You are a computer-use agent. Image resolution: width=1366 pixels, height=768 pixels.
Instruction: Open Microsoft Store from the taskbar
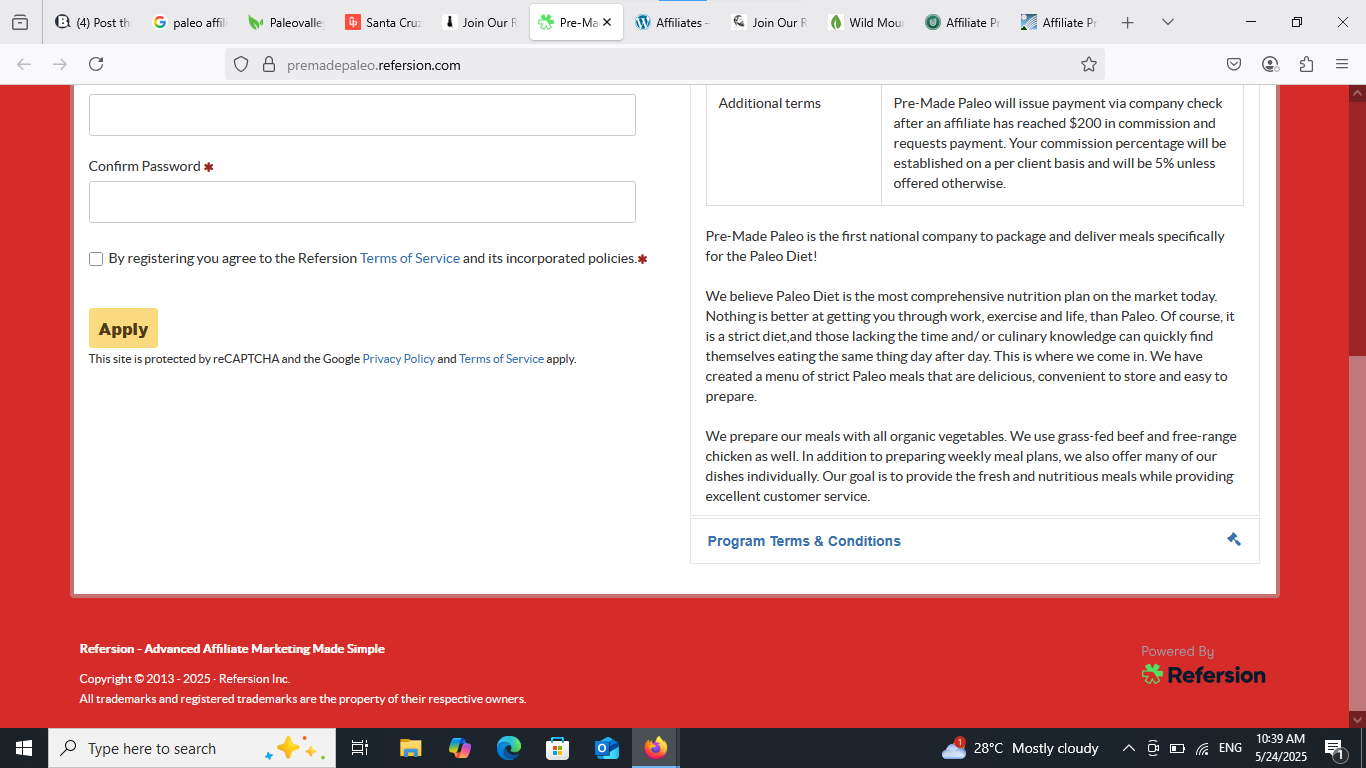pyautogui.click(x=557, y=748)
